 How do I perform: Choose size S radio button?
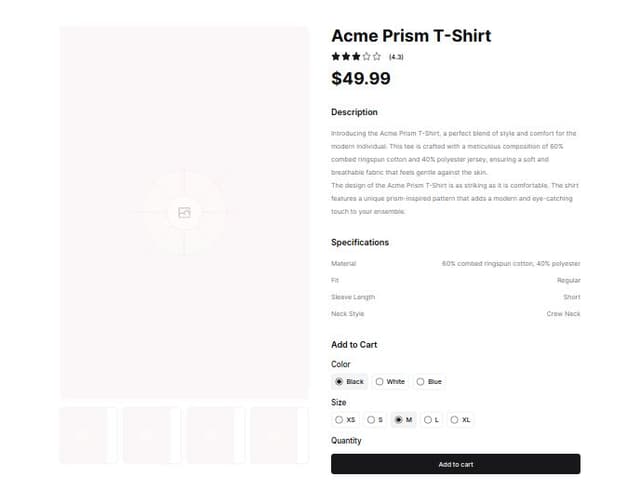pyautogui.click(x=371, y=420)
